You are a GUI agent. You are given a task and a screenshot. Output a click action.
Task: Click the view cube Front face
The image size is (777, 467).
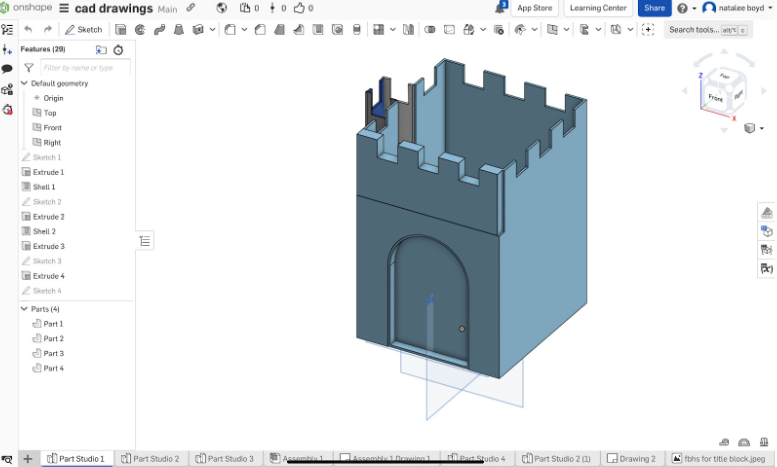(715, 97)
